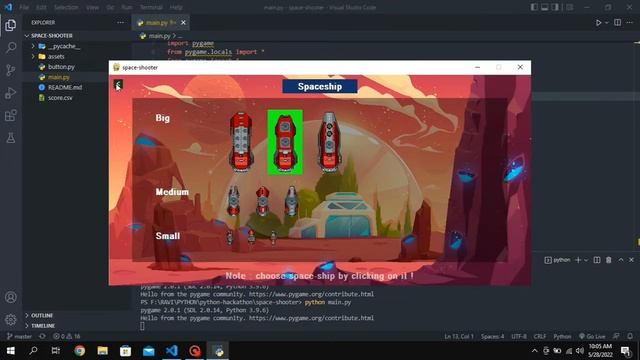Toggle the primary sidebar layout icon
Viewport: 640px width, 360px height.
tap(534, 7)
